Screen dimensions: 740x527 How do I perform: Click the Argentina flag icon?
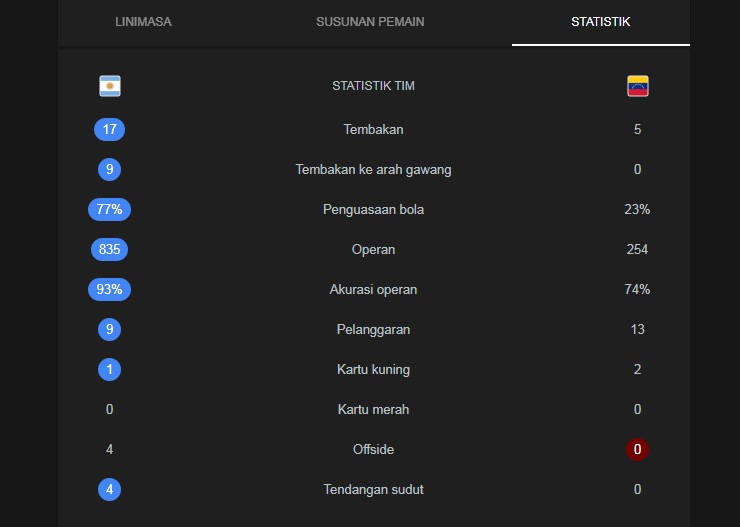(110, 86)
